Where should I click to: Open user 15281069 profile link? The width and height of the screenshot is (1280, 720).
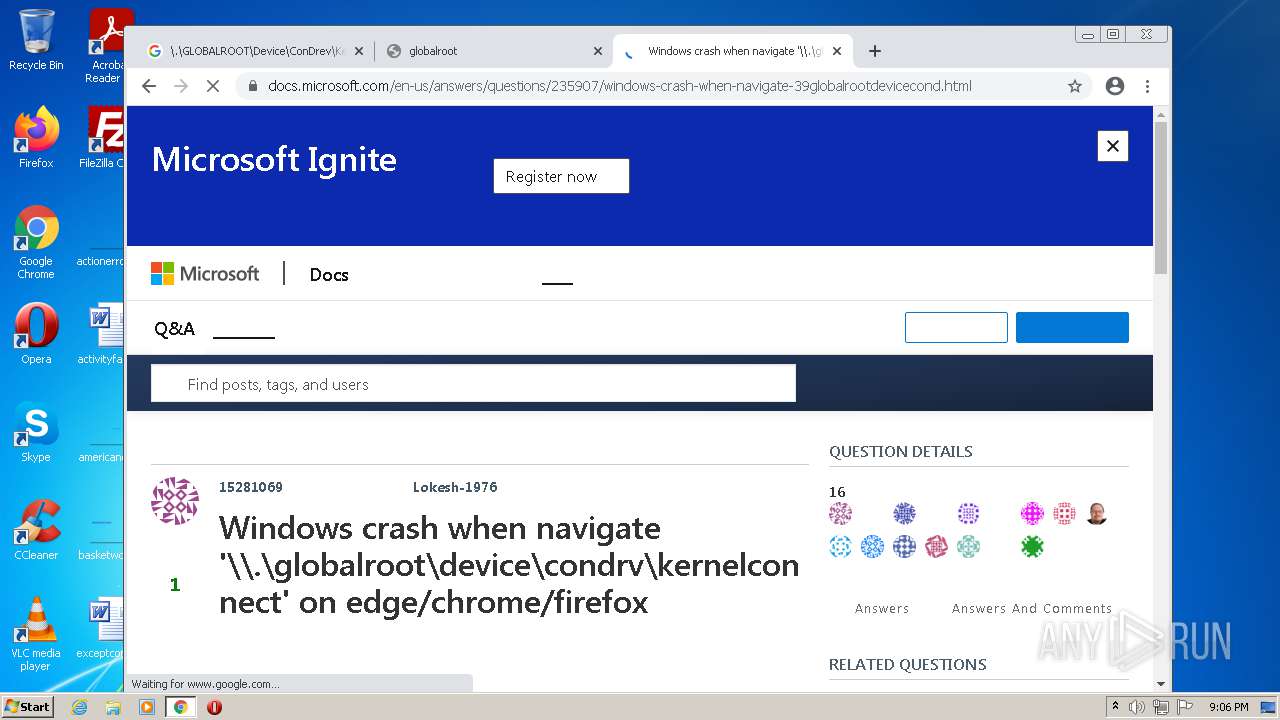pyautogui.click(x=251, y=487)
